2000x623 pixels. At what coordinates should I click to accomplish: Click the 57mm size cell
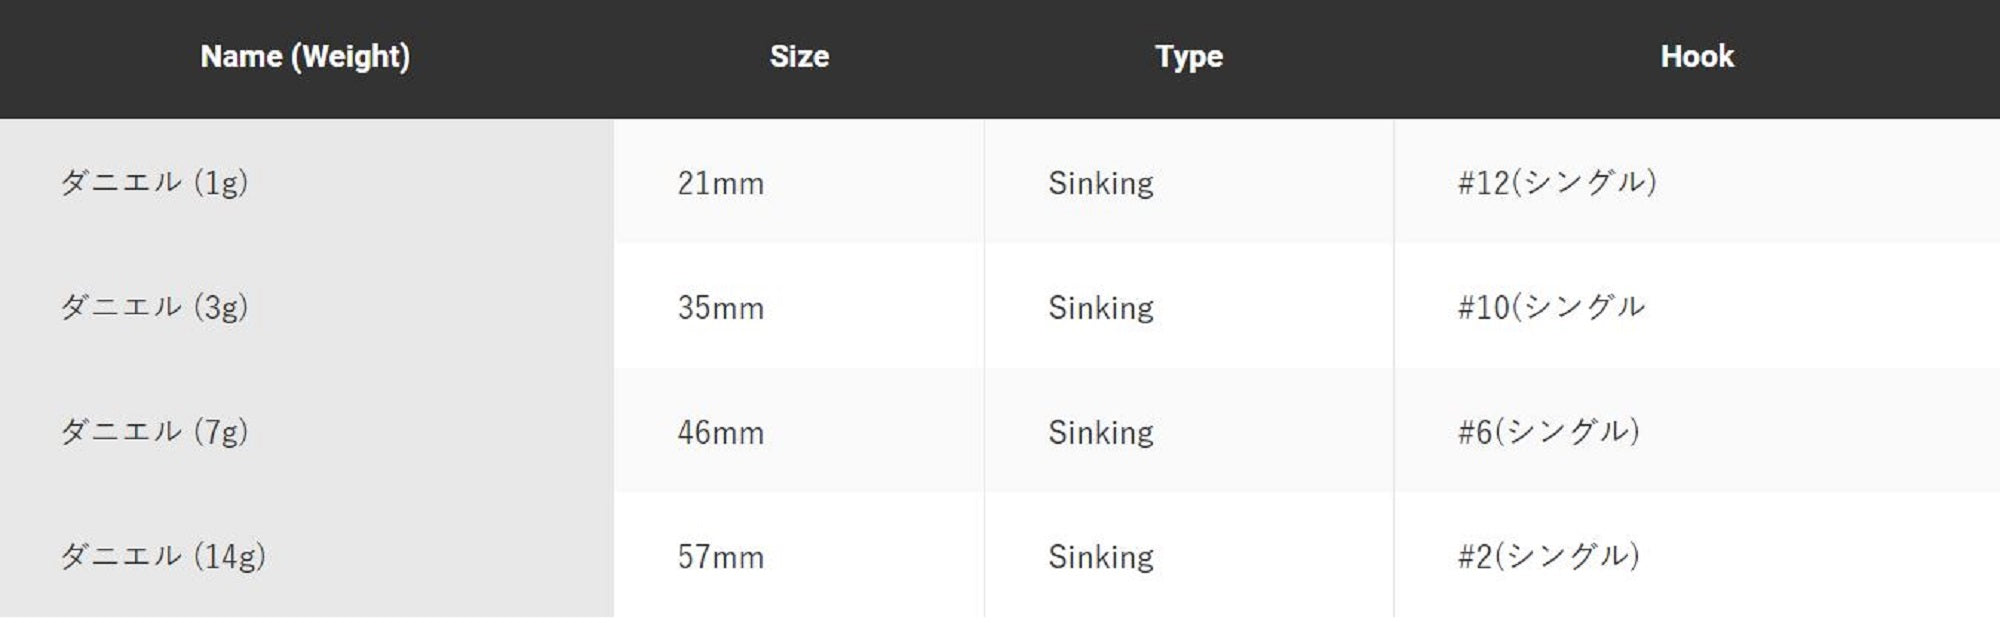pyautogui.click(x=720, y=556)
